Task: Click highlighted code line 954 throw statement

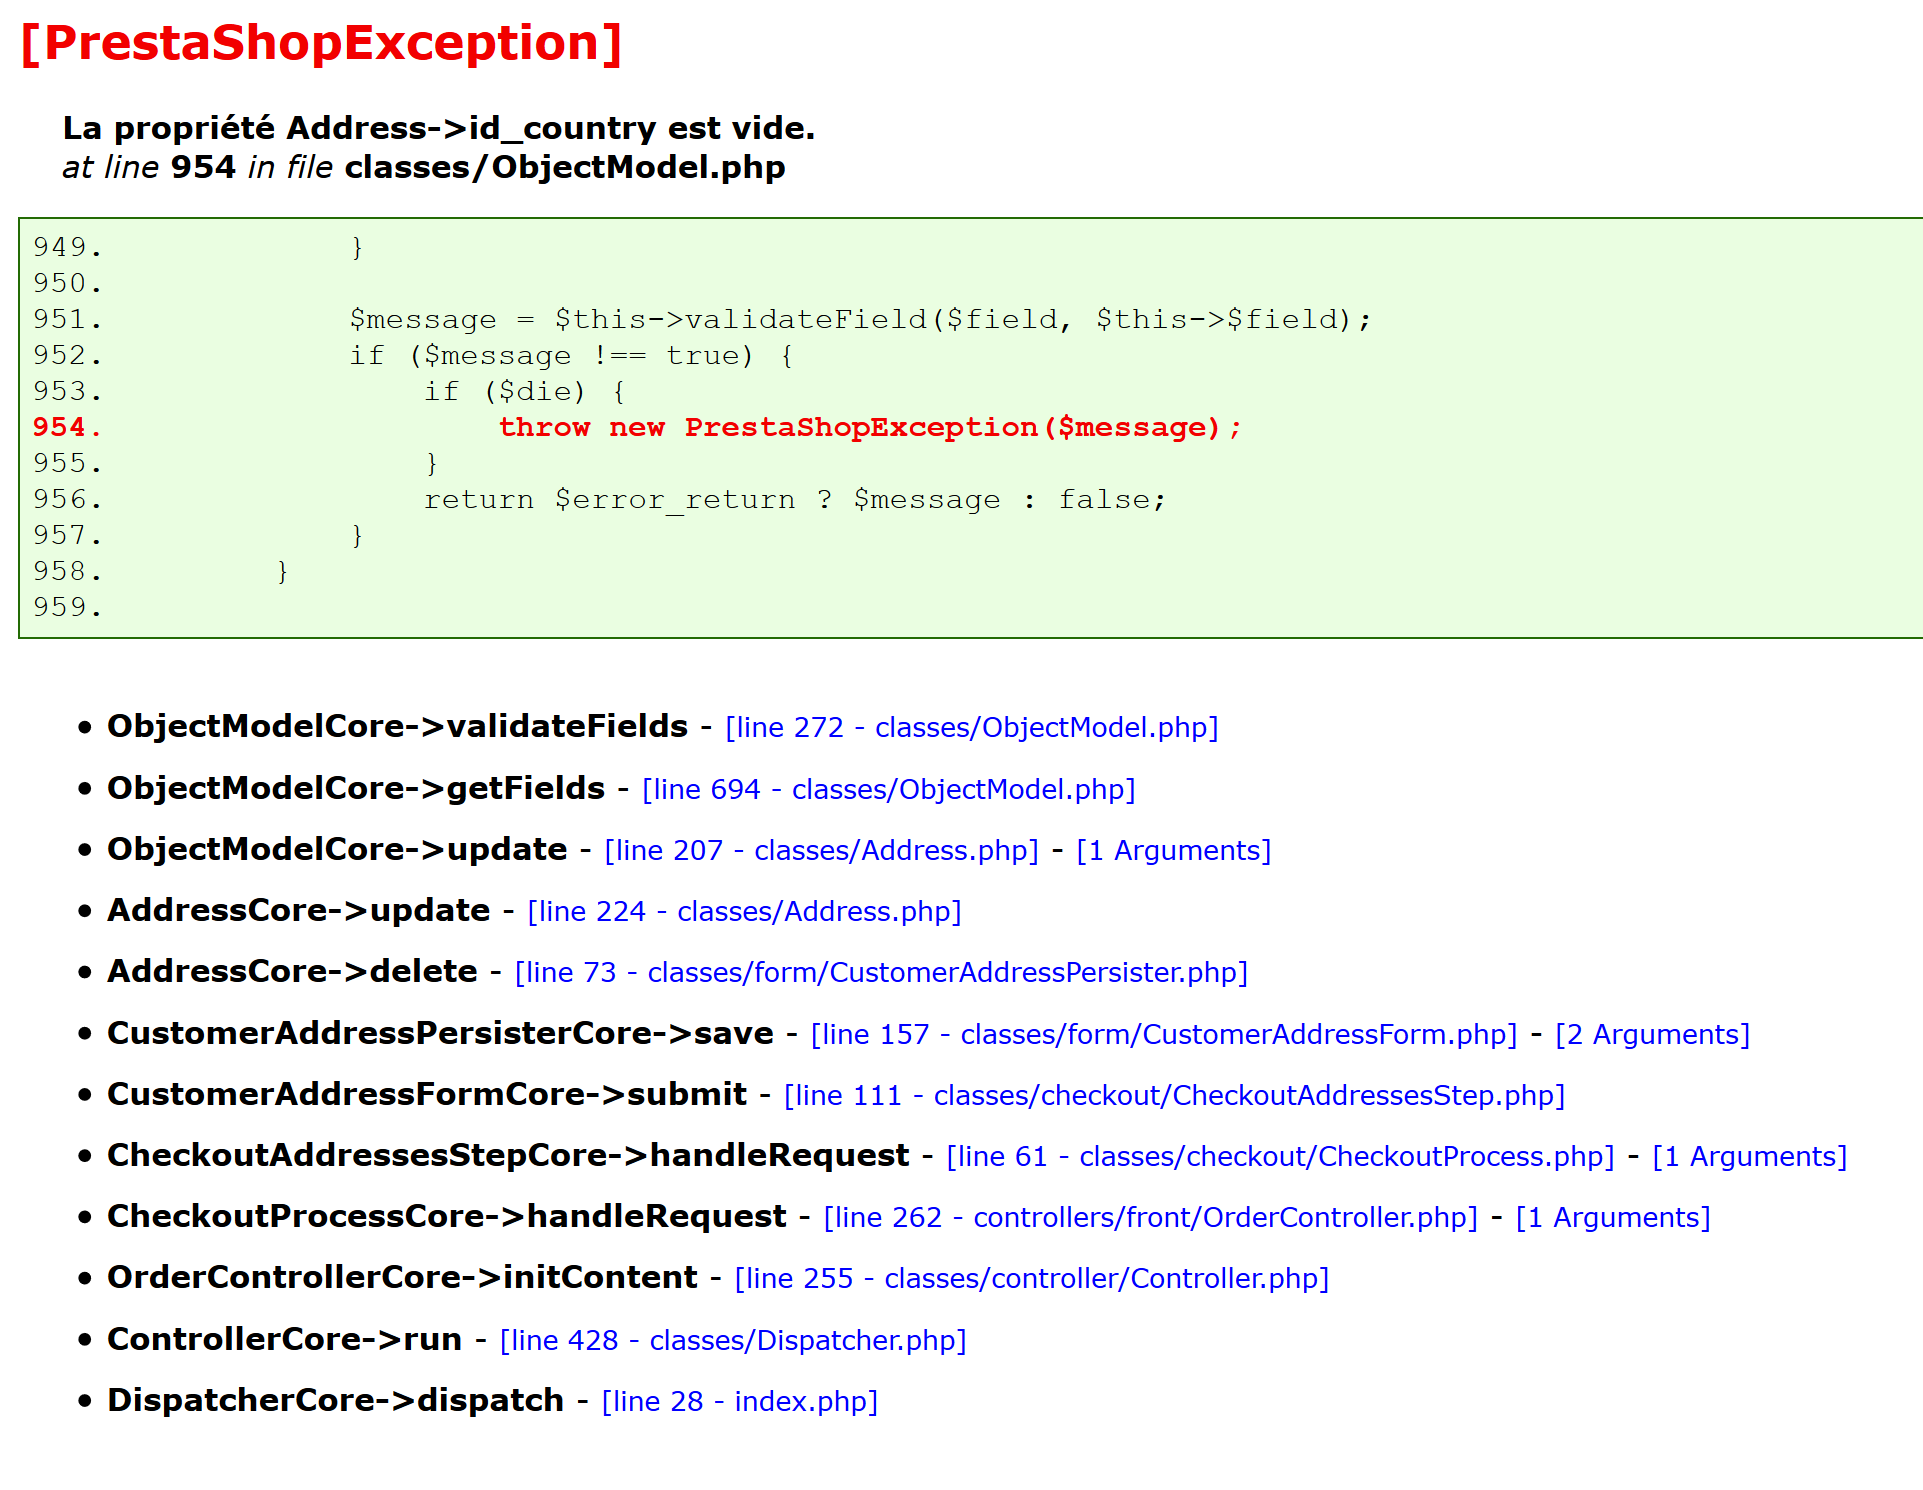Action: 869,427
